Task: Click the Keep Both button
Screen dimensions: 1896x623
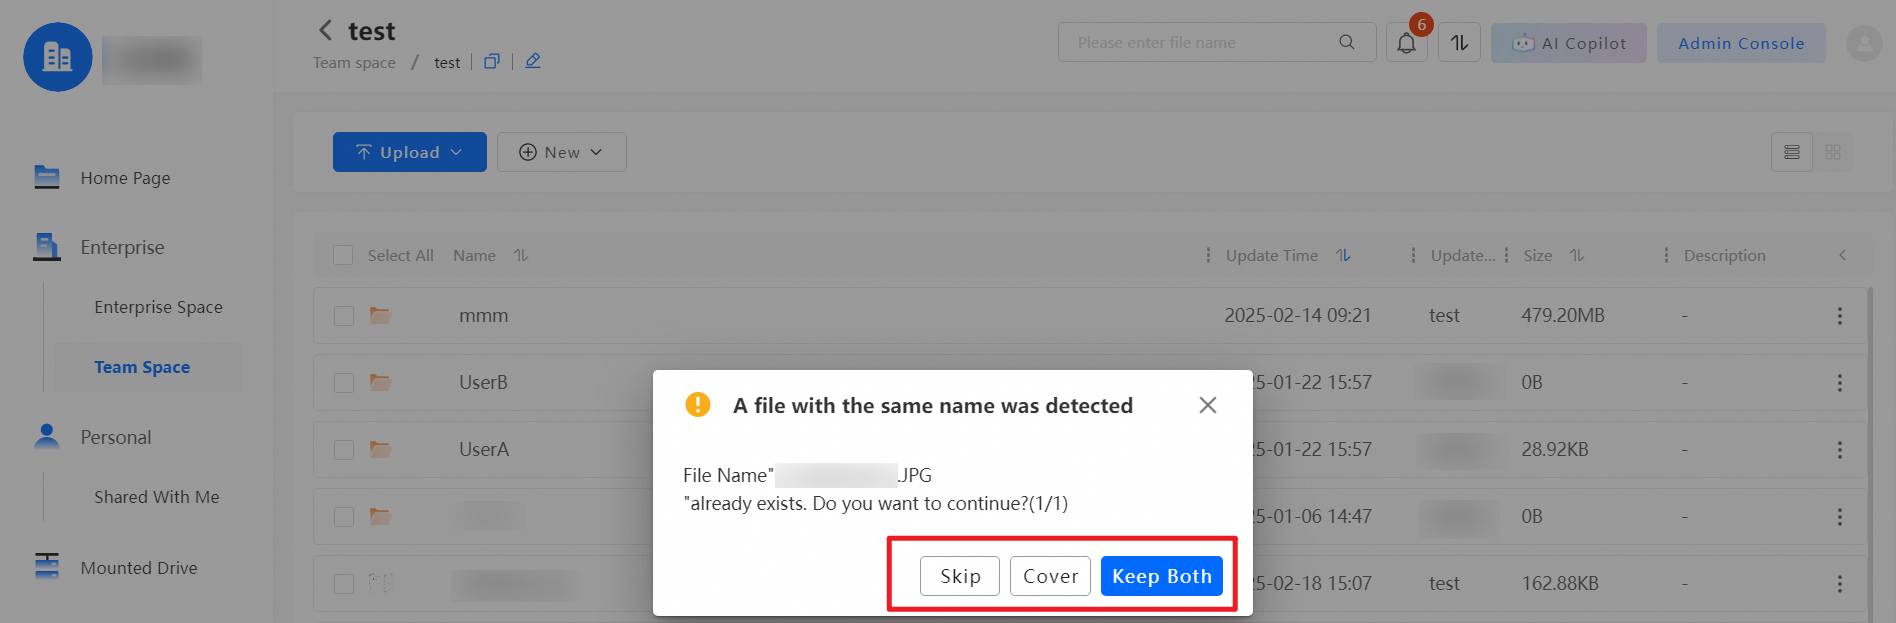Action: tap(1161, 576)
